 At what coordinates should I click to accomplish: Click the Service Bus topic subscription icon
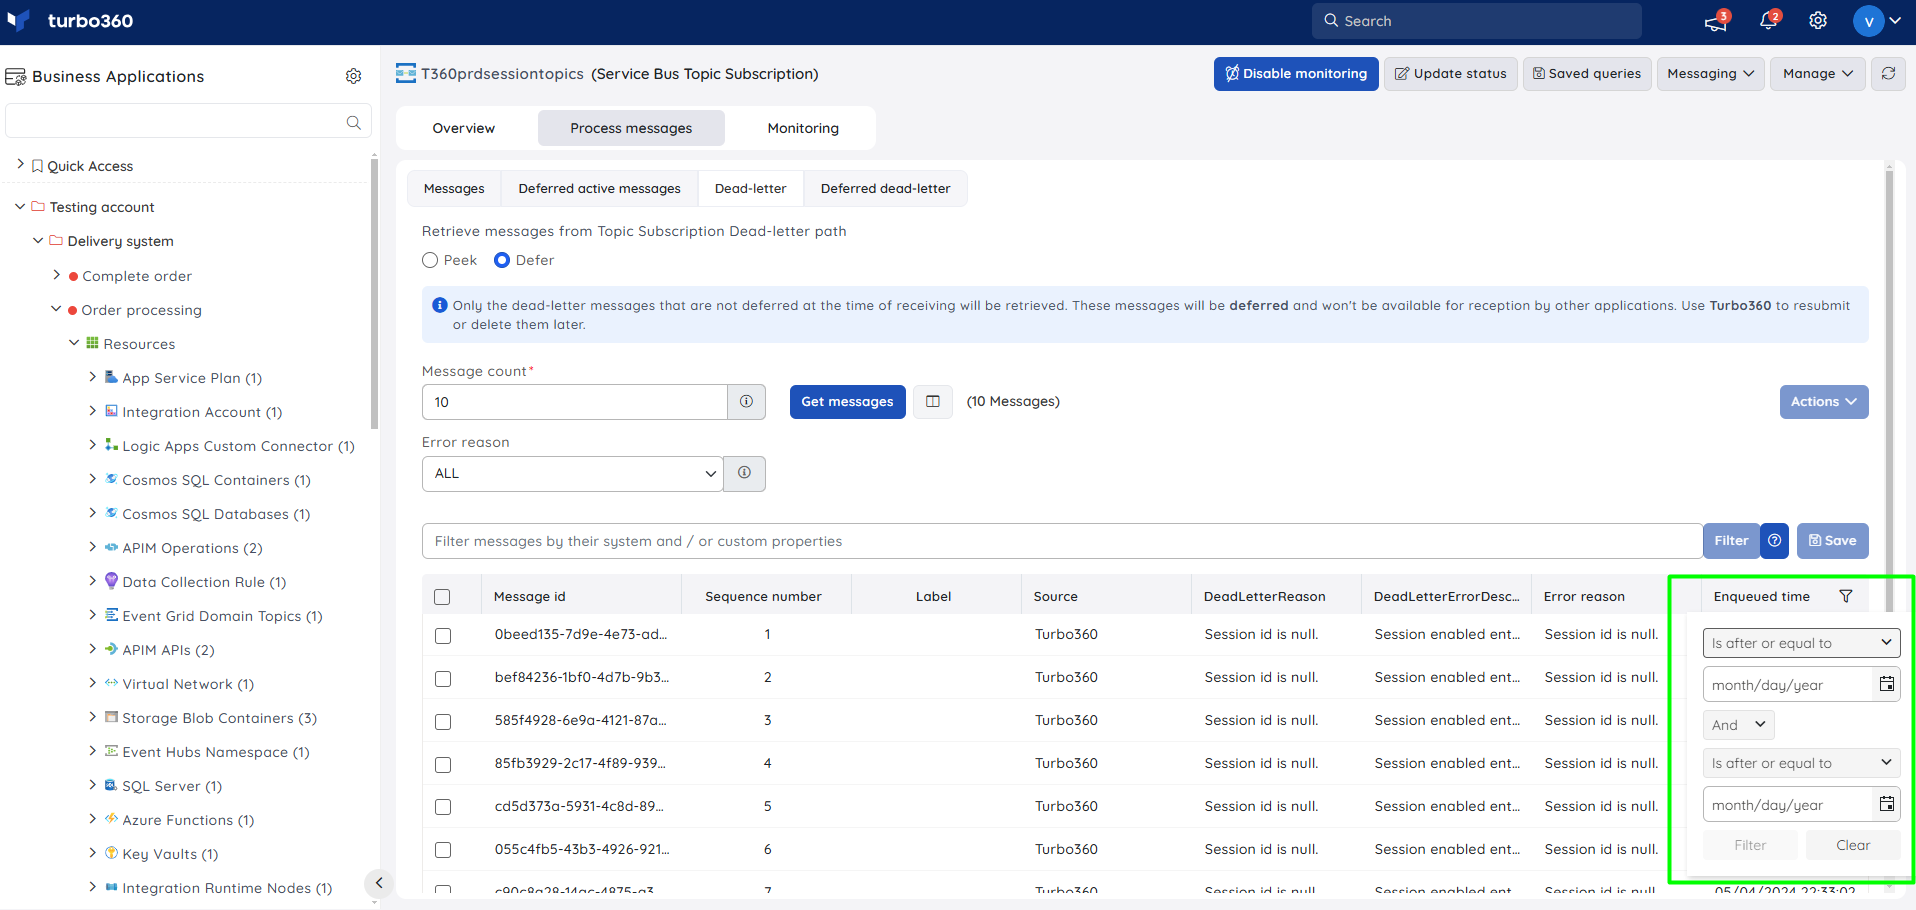[x=406, y=73]
